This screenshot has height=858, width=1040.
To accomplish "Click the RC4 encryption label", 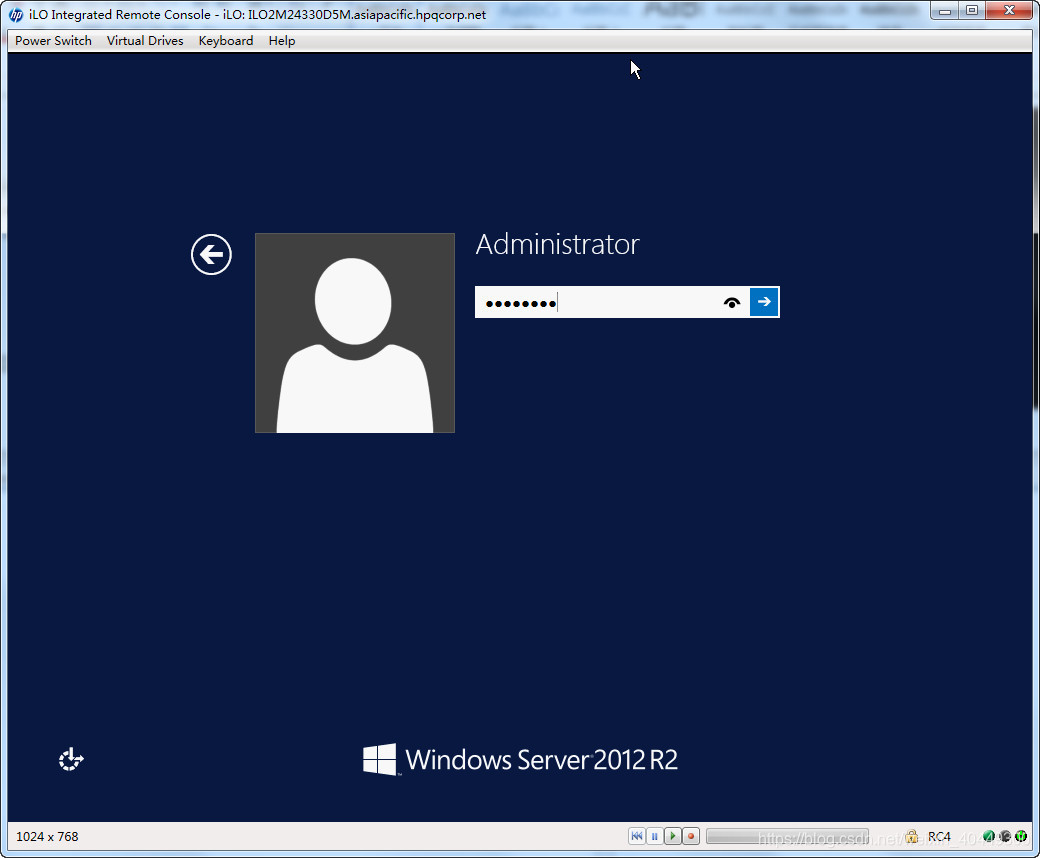I will (x=939, y=836).
